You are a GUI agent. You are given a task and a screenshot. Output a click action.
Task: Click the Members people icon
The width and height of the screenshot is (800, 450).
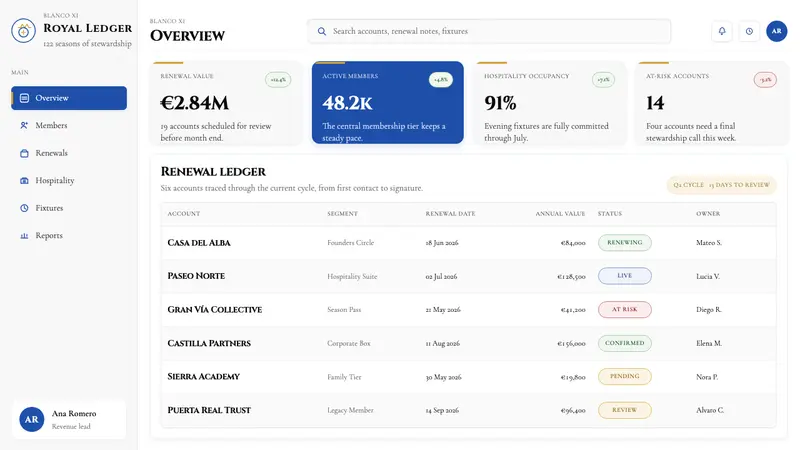(x=24, y=126)
